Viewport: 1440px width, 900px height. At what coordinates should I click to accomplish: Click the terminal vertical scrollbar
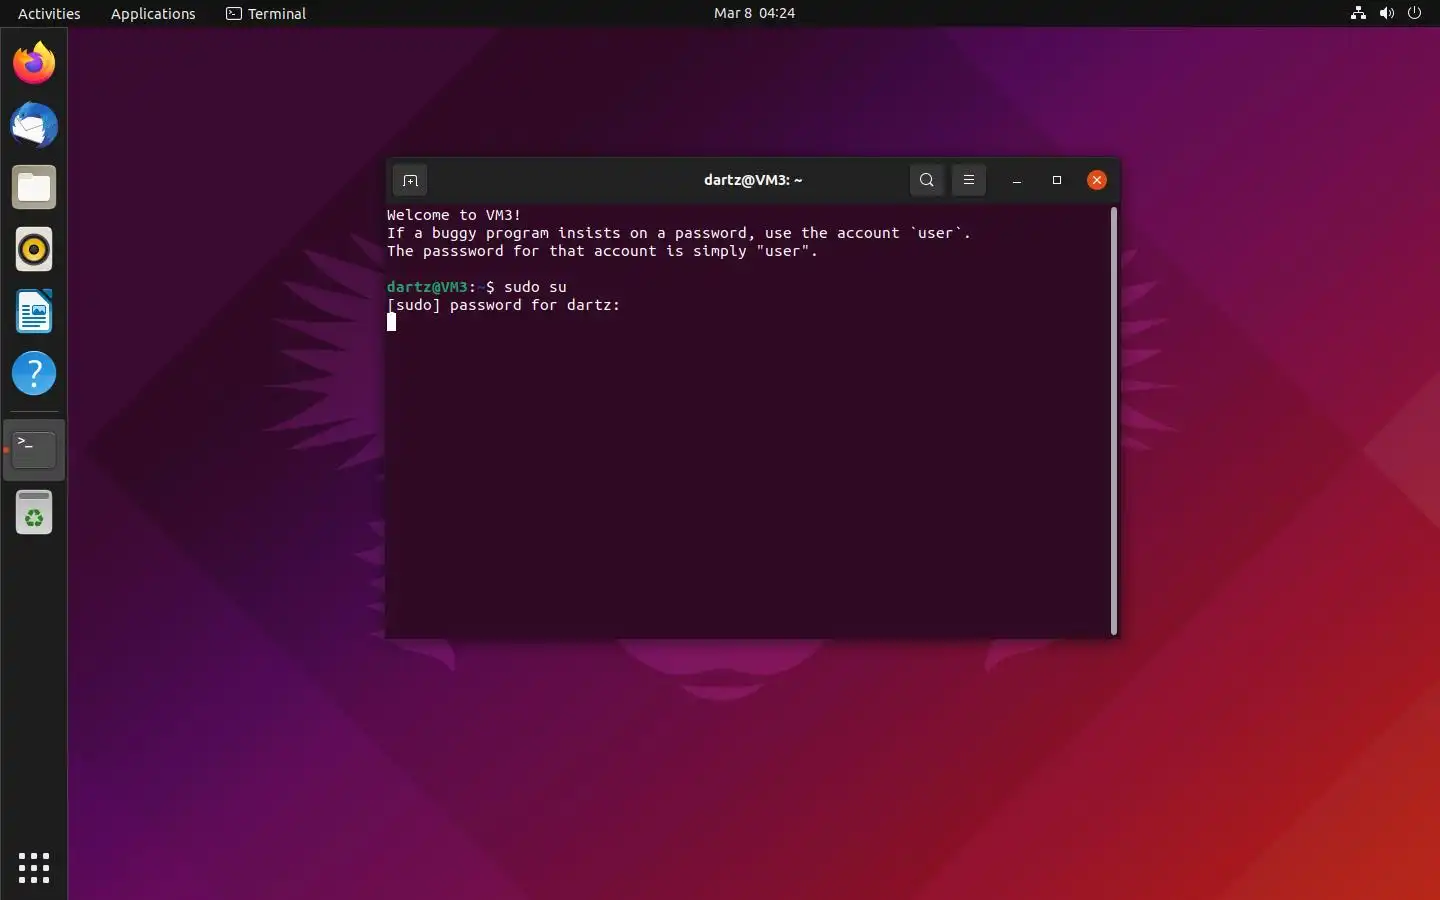tap(1114, 421)
